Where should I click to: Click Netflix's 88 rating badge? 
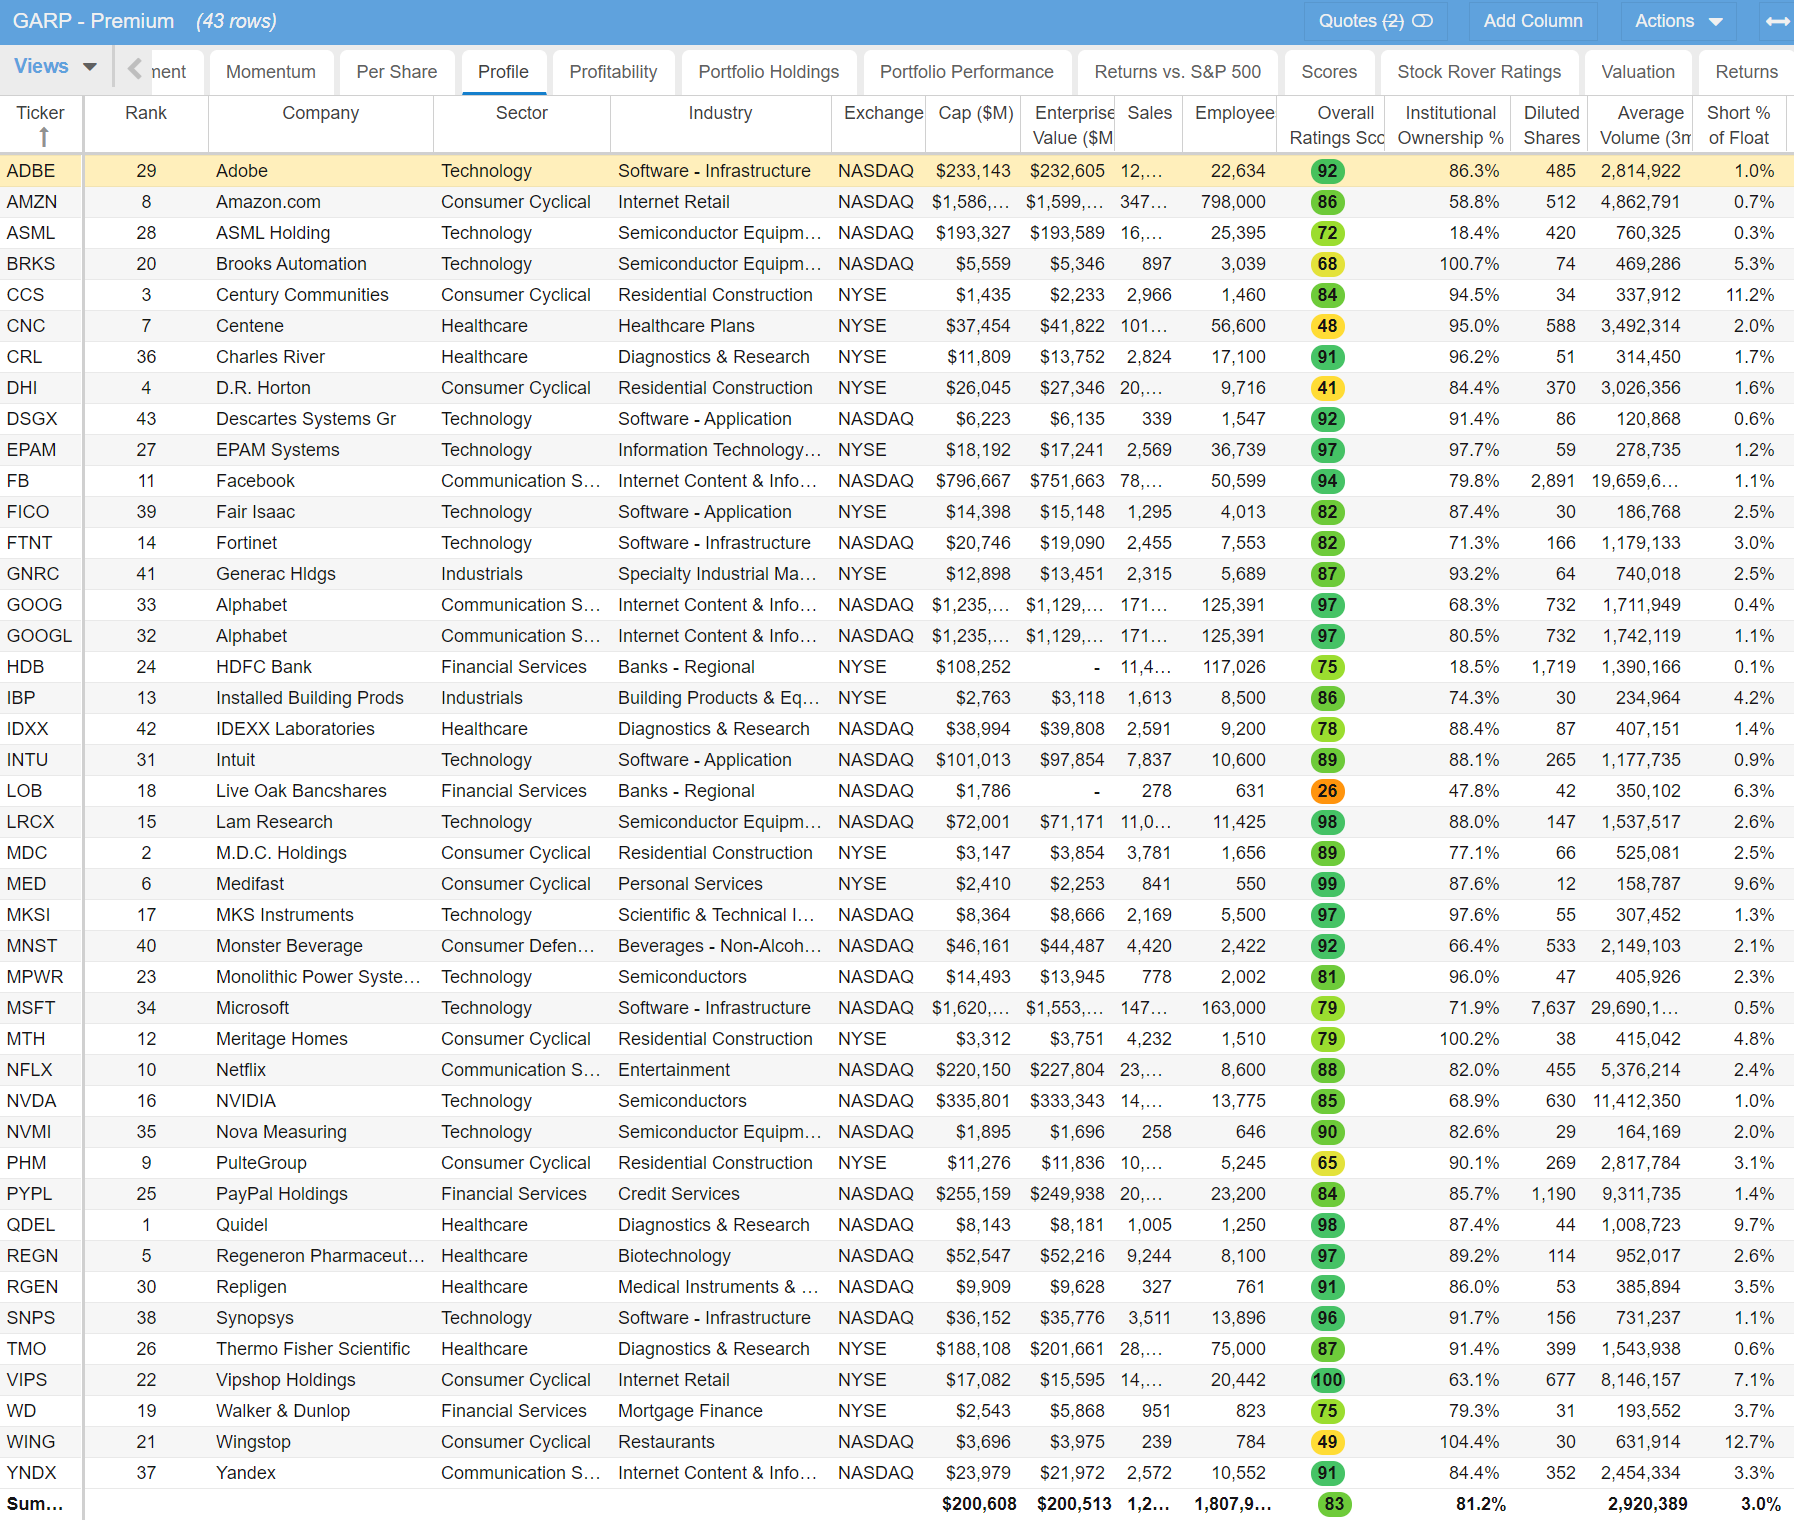(1327, 1070)
